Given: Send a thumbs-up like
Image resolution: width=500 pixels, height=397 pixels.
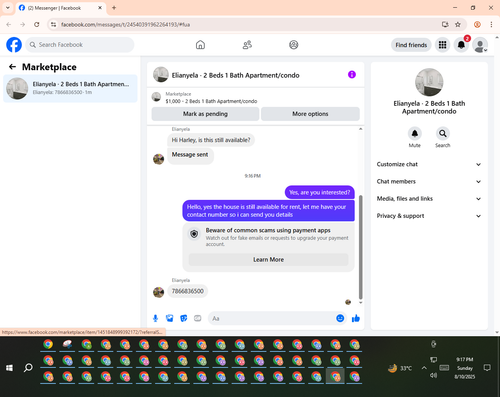Looking at the screenshot, I should 356,318.
